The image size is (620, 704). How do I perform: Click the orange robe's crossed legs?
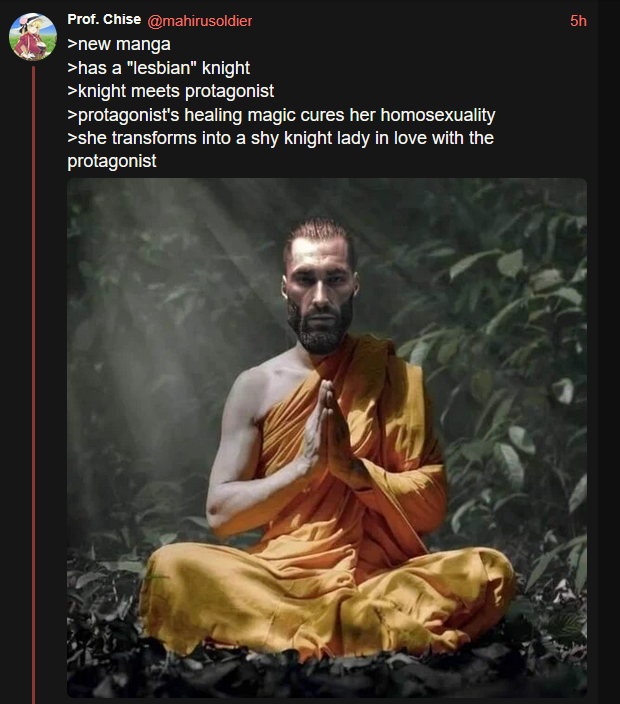pyautogui.click(x=328, y=597)
